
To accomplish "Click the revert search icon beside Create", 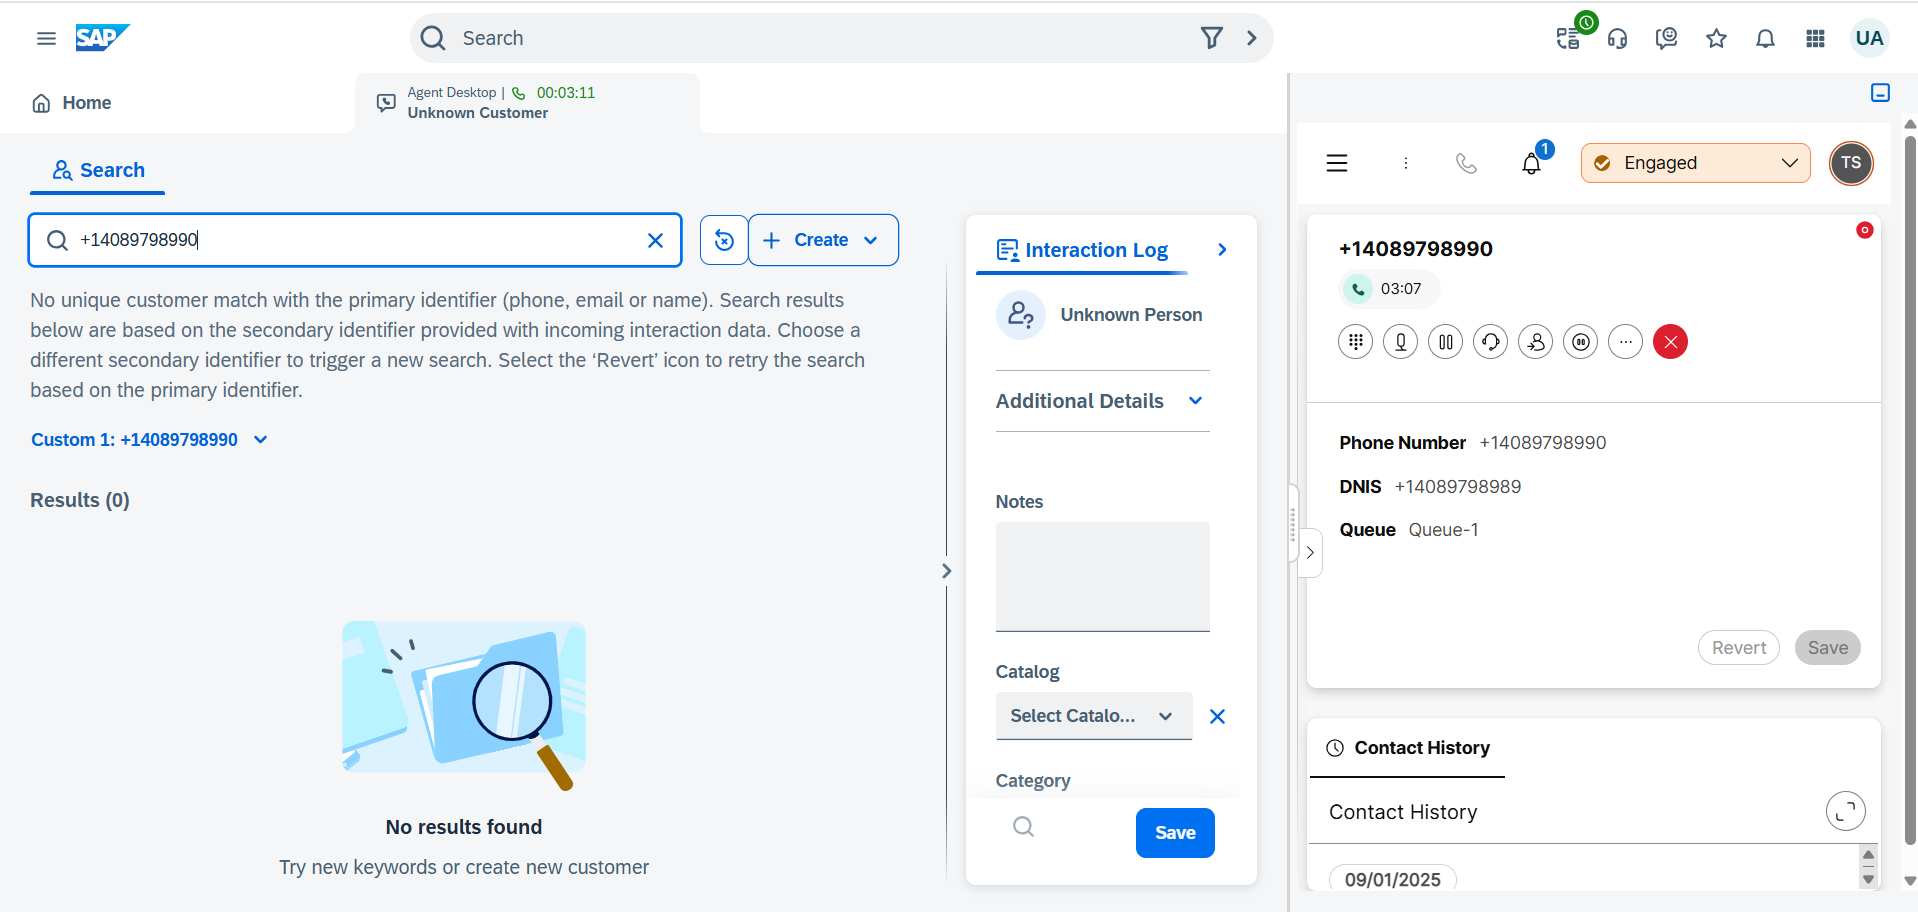I will coord(724,240).
